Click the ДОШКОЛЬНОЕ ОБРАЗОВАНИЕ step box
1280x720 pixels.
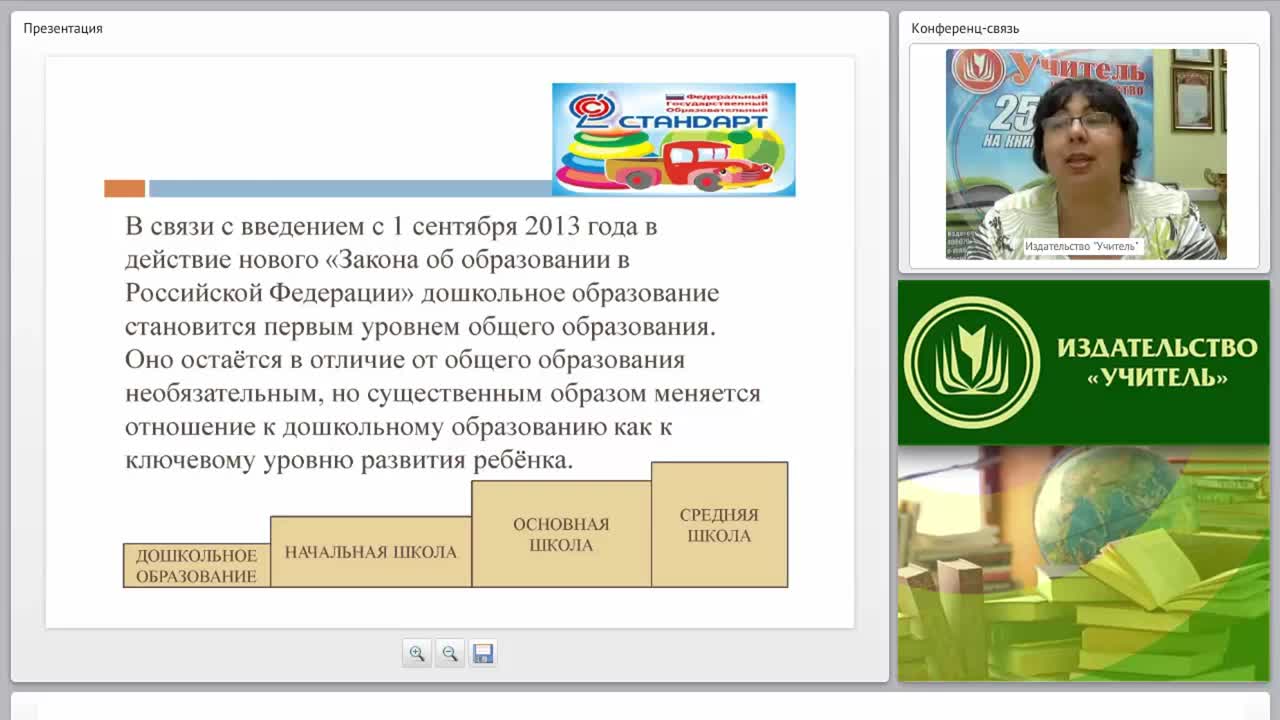[196, 565]
